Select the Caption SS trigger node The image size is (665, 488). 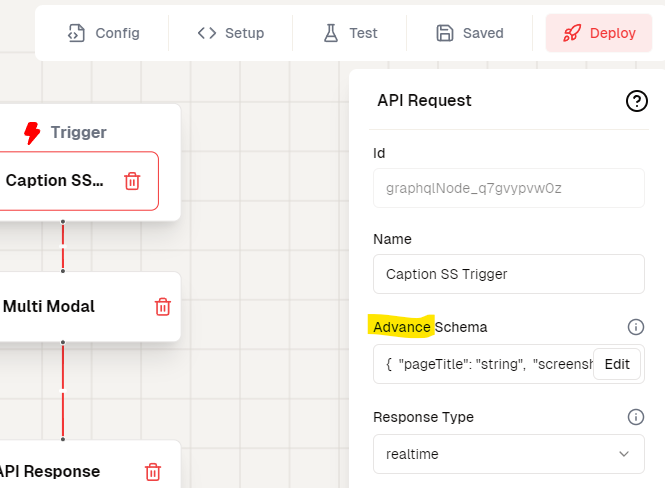click(x=55, y=181)
